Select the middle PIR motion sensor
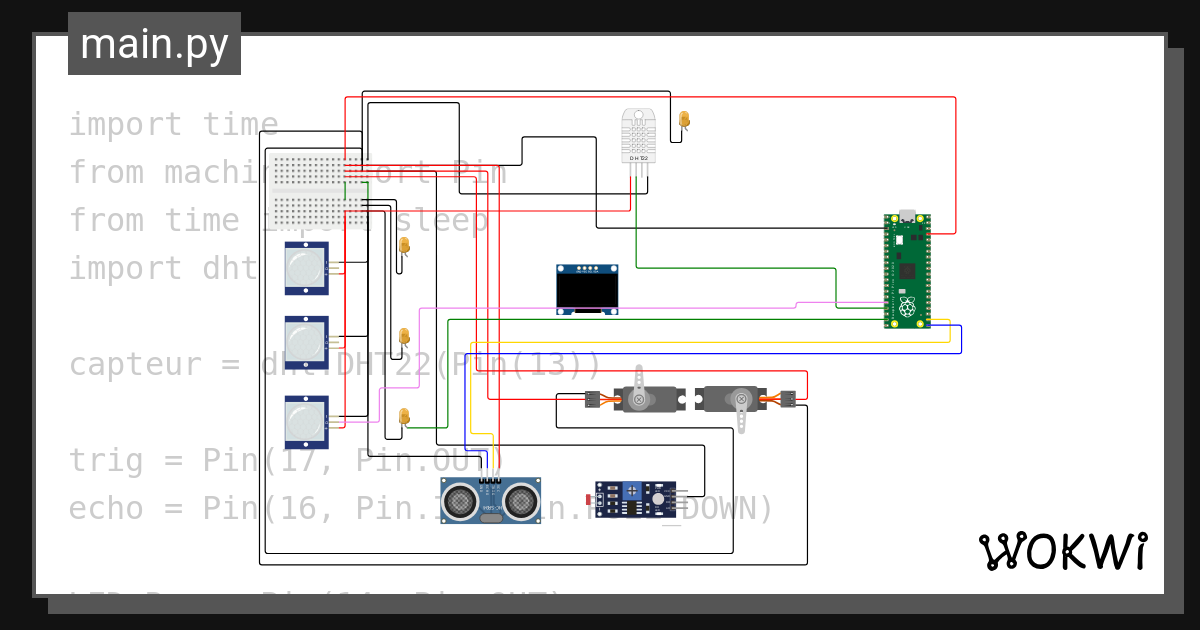This screenshot has width=1200, height=630. click(307, 342)
